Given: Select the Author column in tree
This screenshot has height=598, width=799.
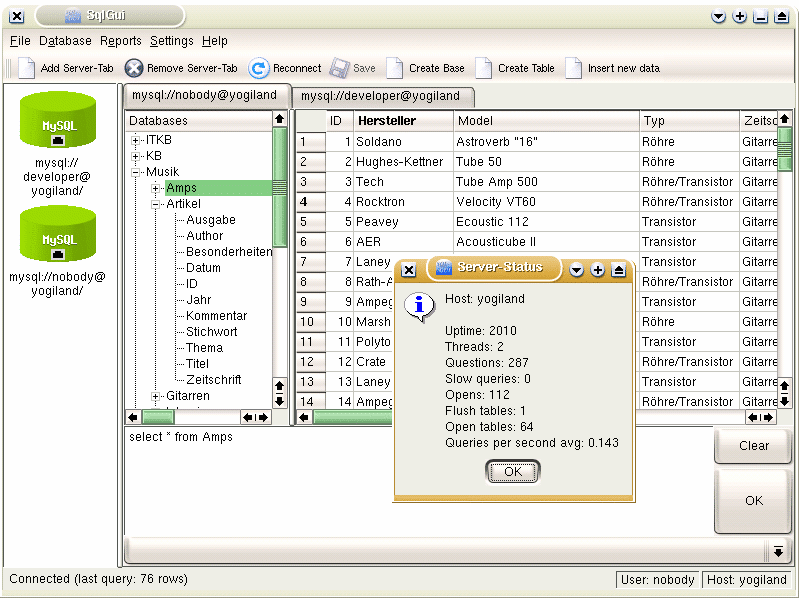Looking at the screenshot, I should pos(205,236).
